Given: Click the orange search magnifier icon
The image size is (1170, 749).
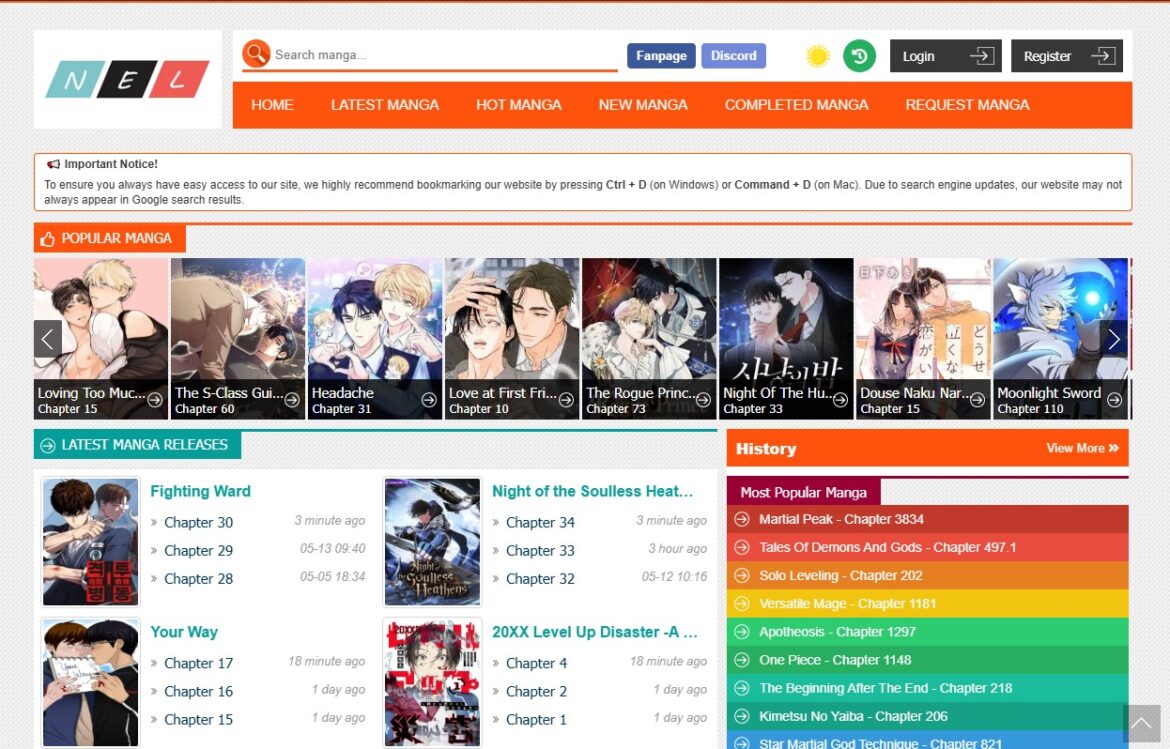Looking at the screenshot, I should click(x=256, y=54).
